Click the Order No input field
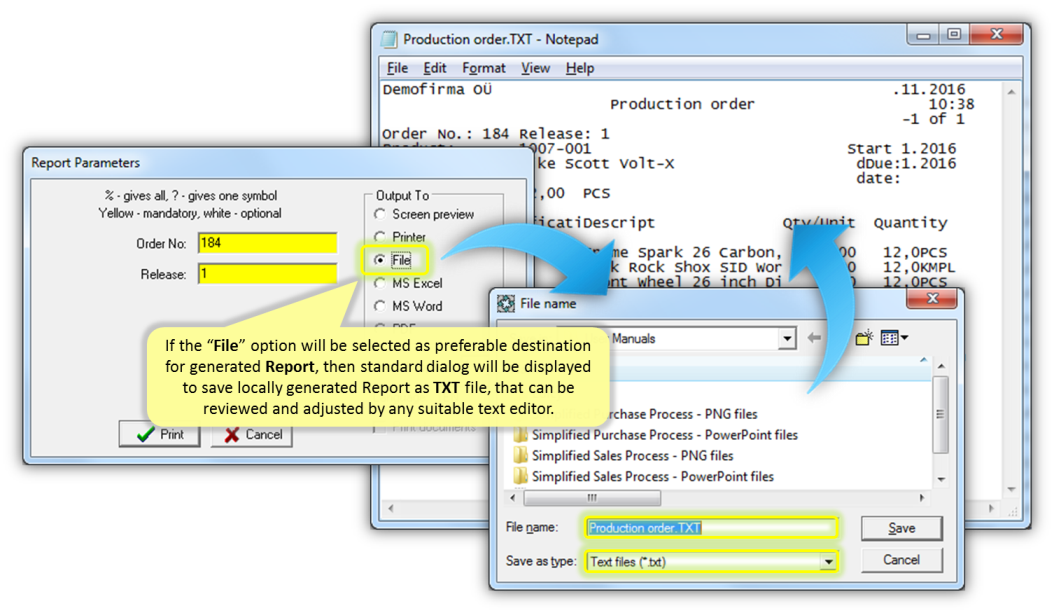 pos(268,243)
